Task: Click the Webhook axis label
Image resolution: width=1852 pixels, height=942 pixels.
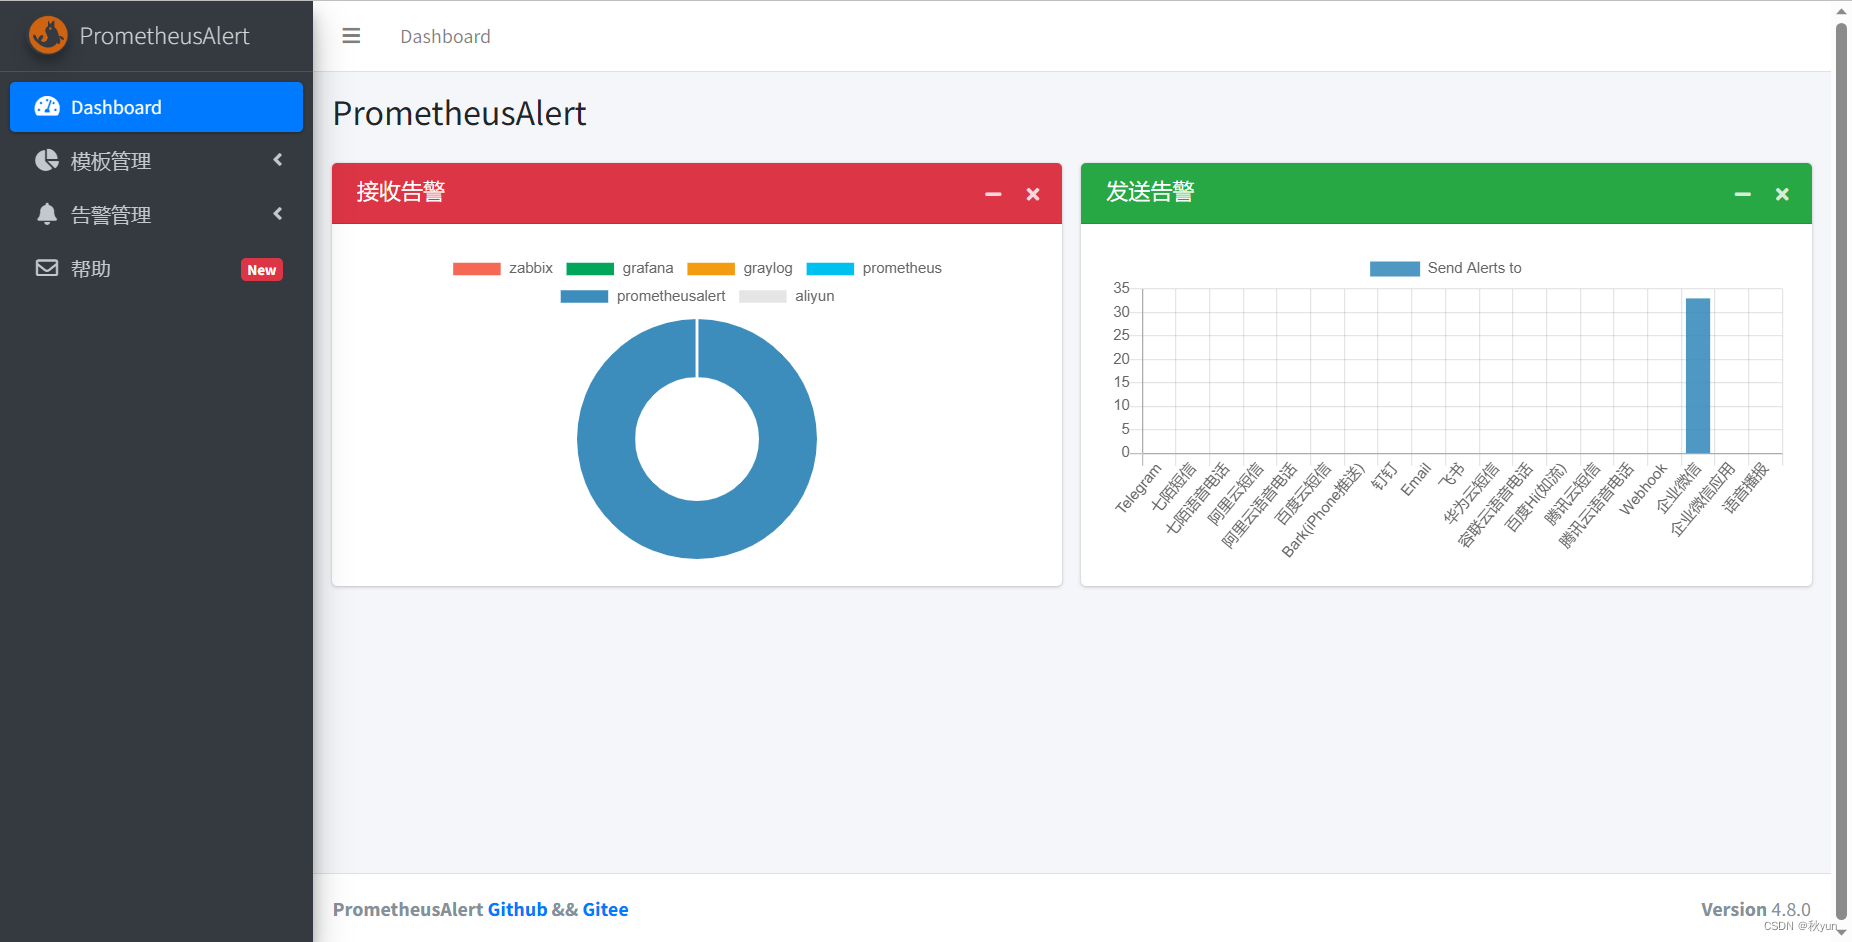Action: pos(1644,488)
